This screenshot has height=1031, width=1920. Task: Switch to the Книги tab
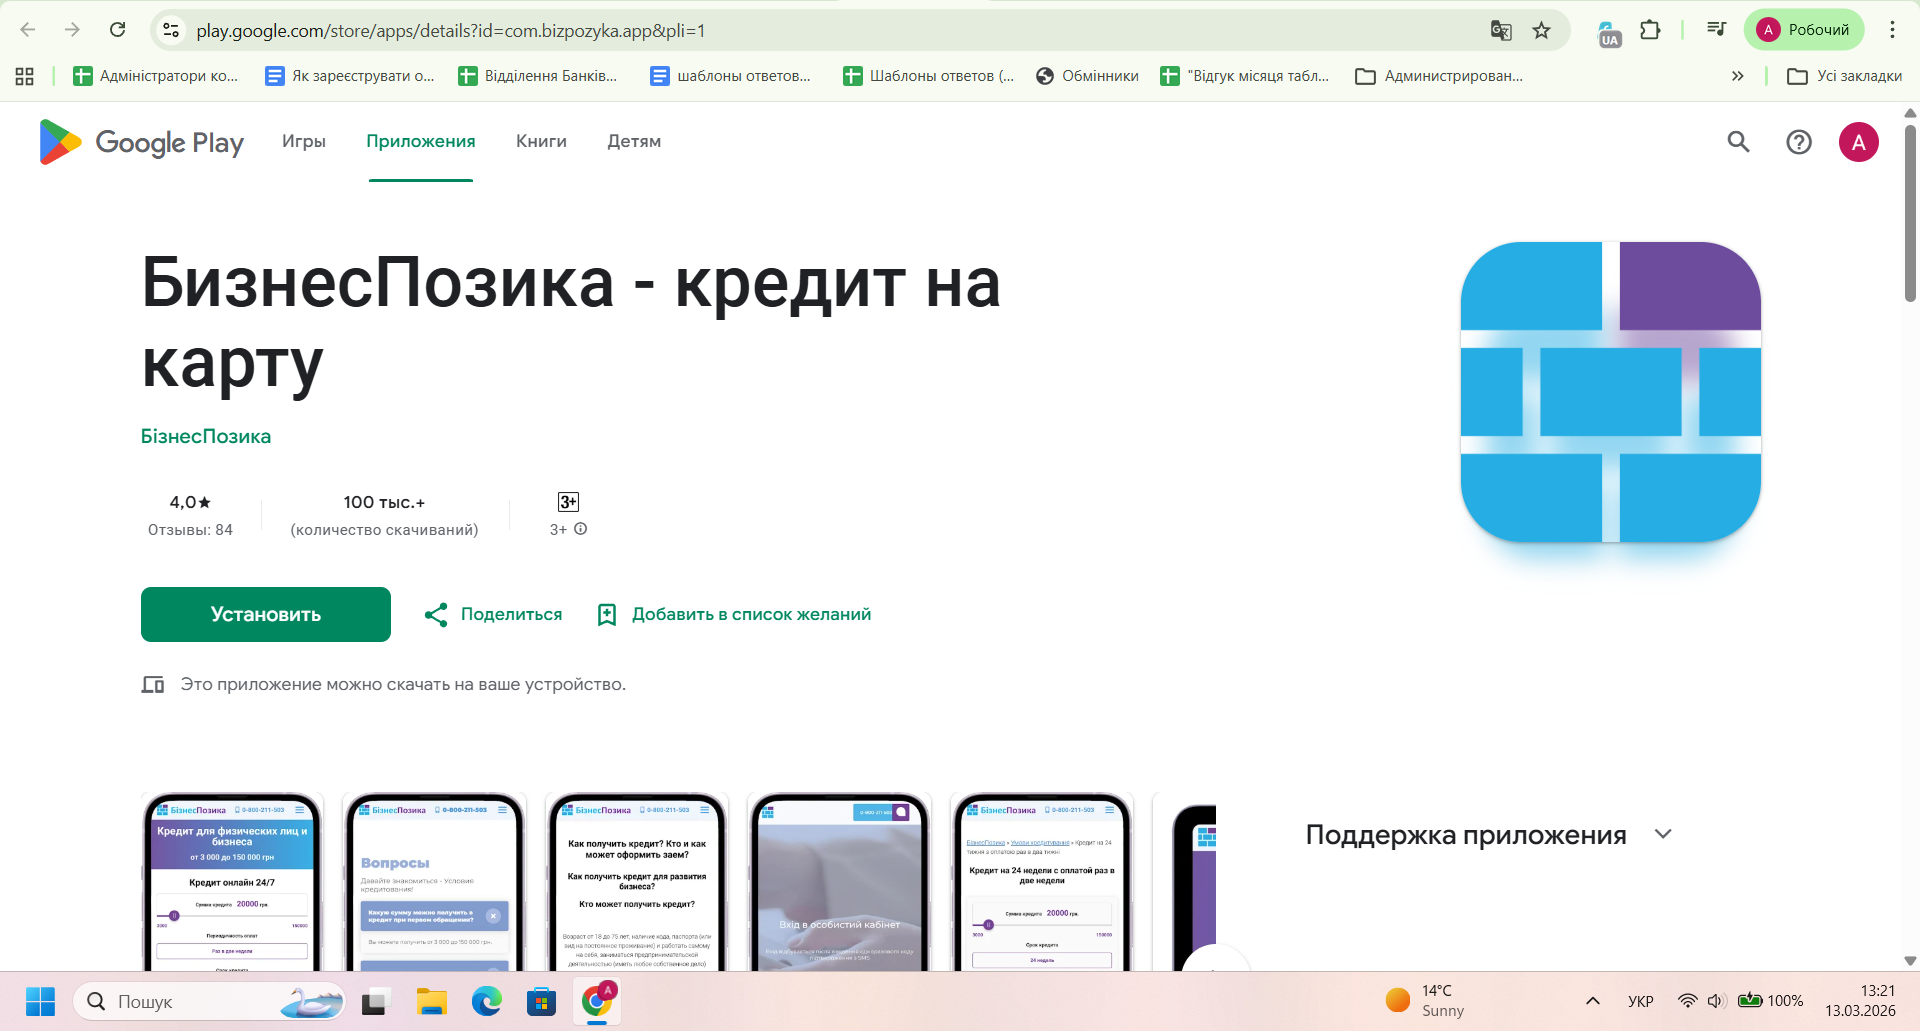pyautogui.click(x=541, y=141)
